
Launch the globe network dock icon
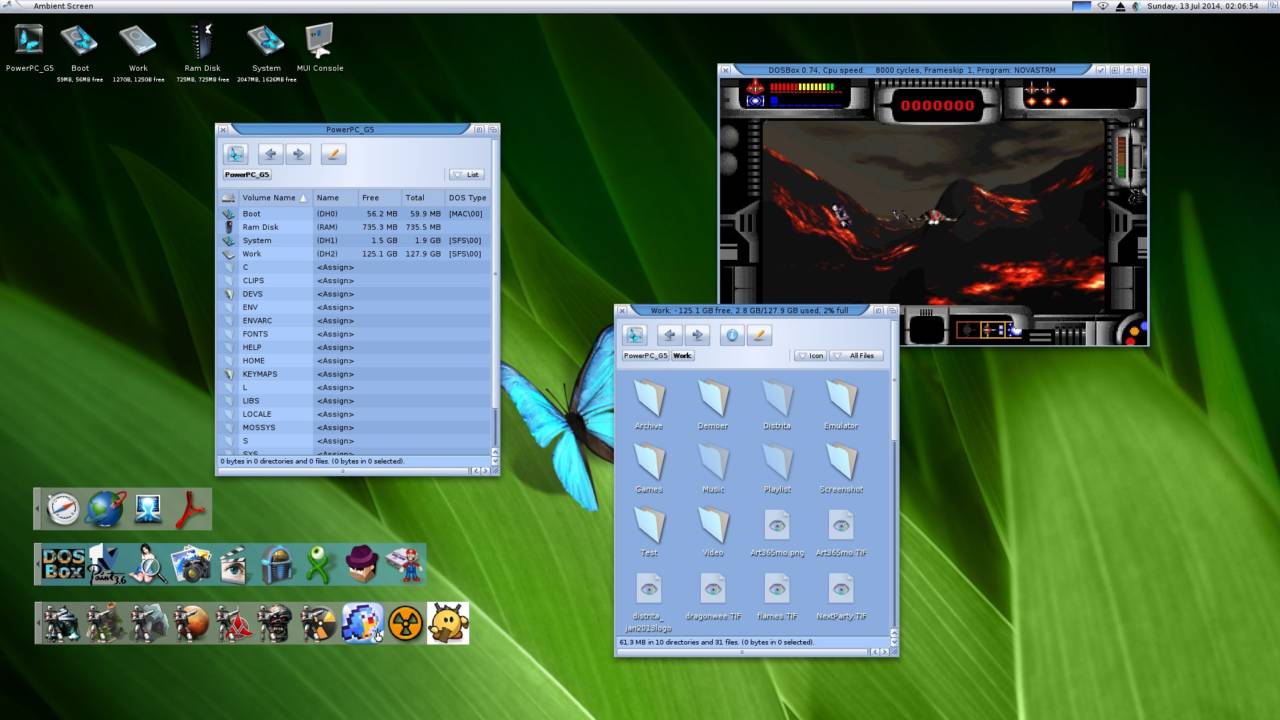(x=106, y=510)
